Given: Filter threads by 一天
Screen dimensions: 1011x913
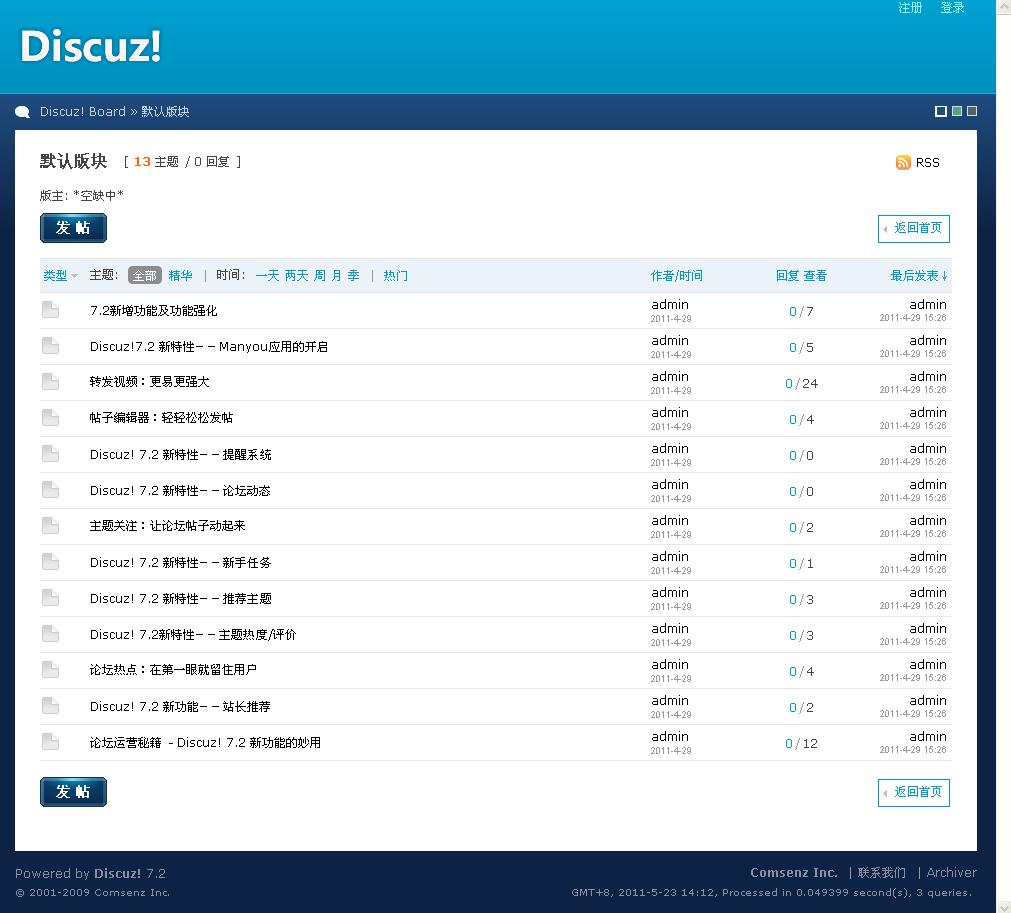Looking at the screenshot, I should 267,276.
